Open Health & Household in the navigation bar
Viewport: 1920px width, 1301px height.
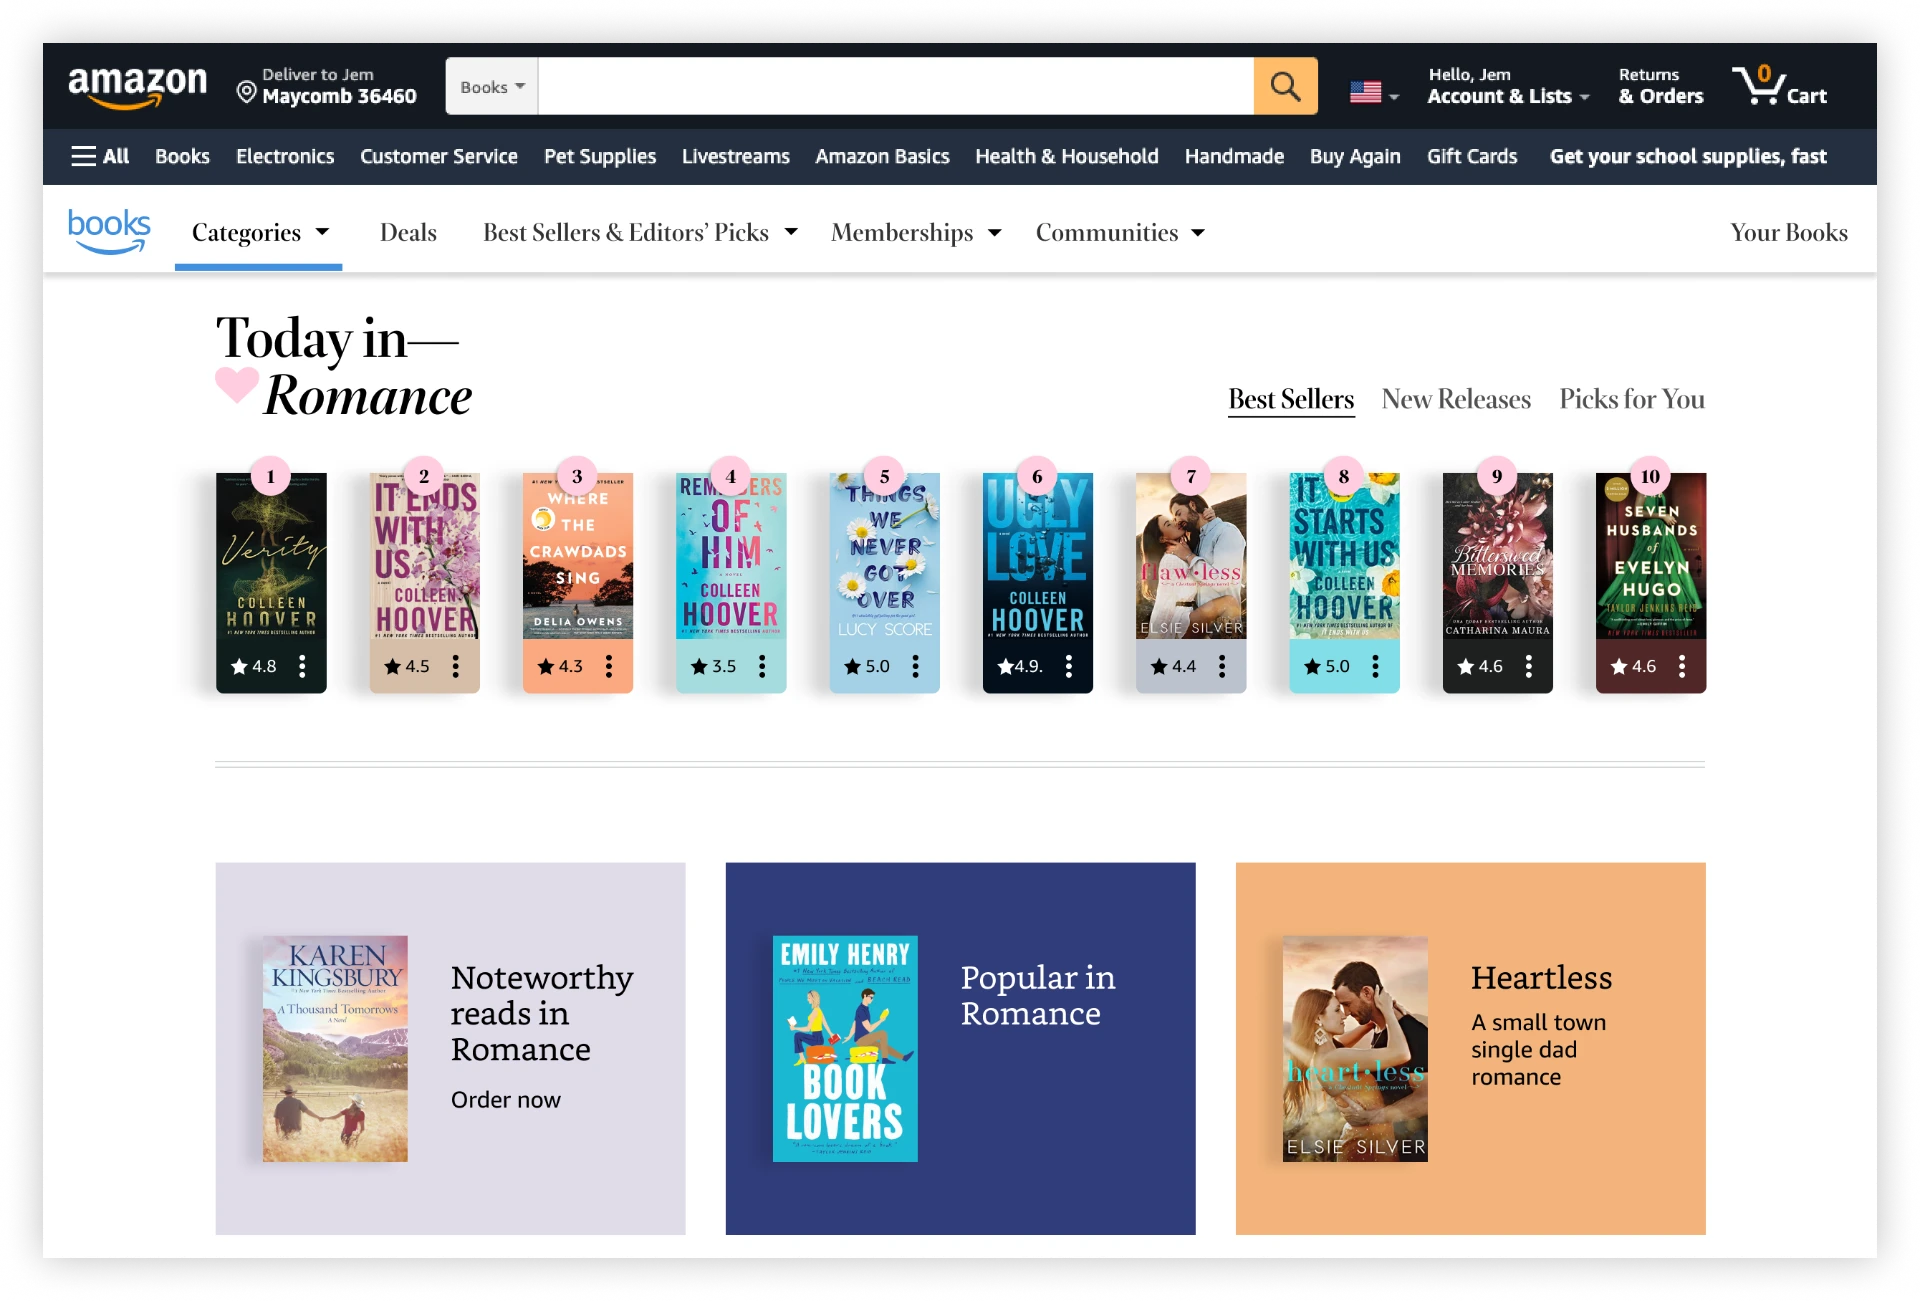[1067, 156]
